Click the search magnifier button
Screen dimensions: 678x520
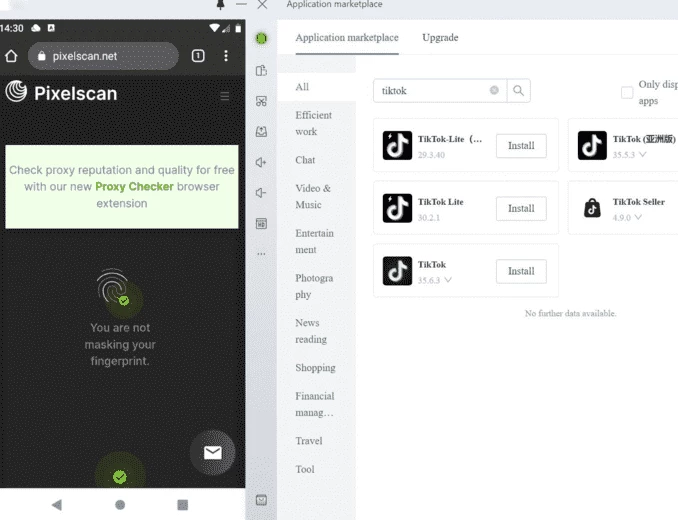(x=518, y=91)
